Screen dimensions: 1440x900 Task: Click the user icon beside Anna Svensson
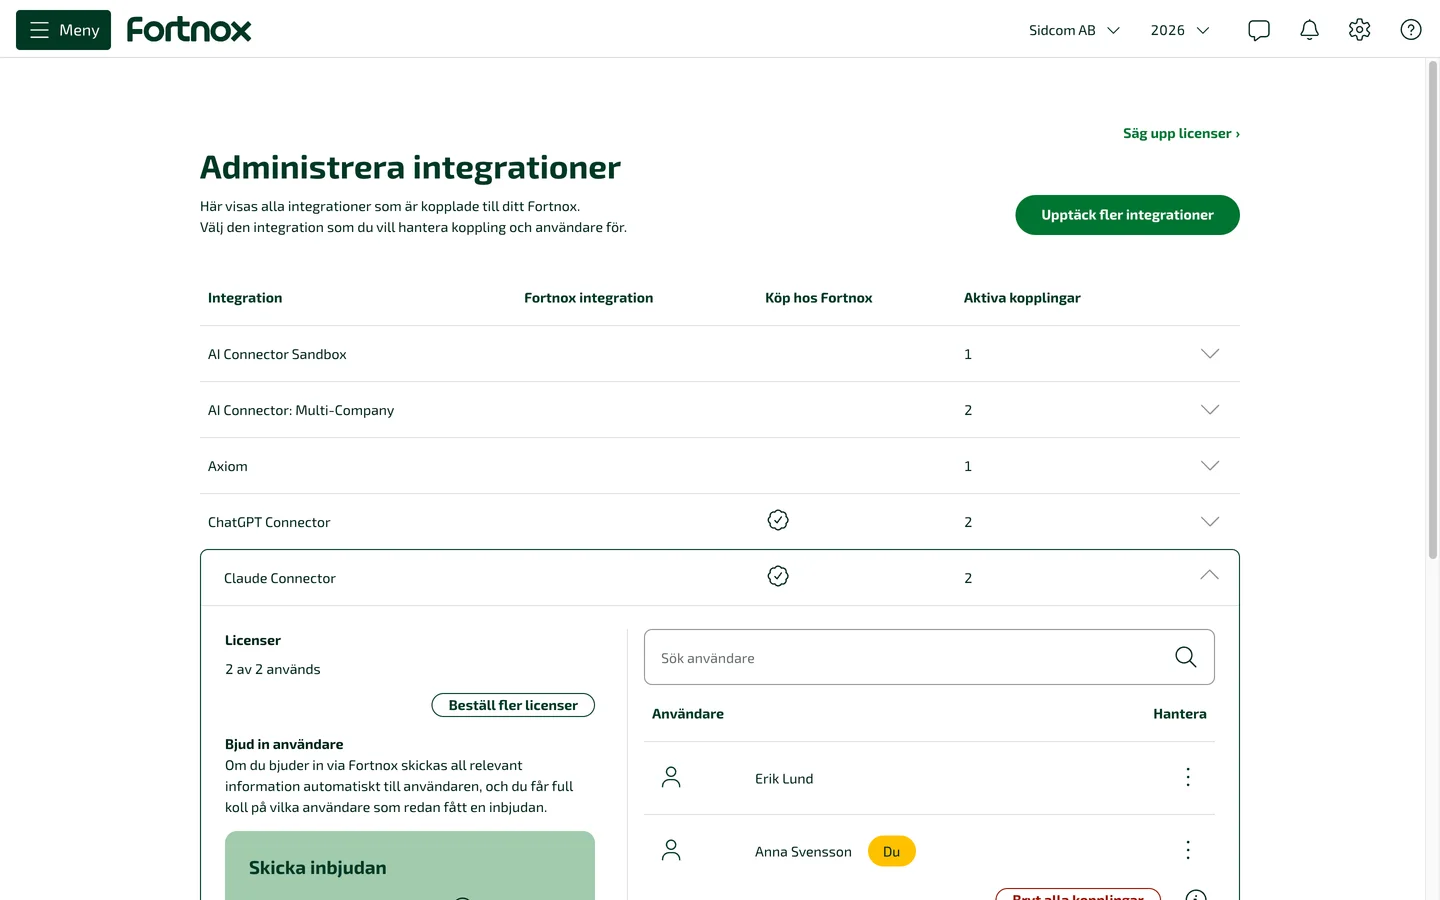[671, 850]
